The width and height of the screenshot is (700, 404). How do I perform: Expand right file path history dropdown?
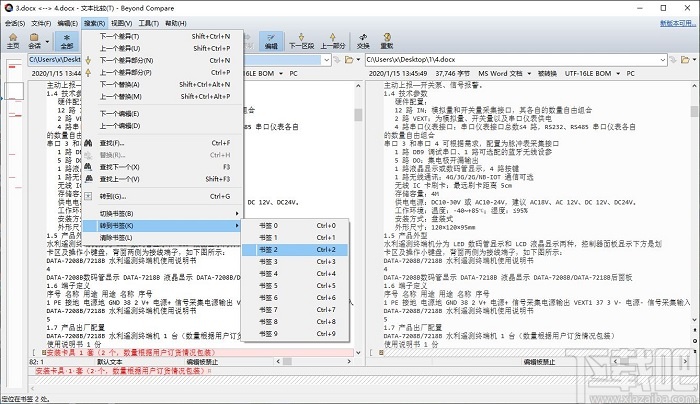coord(663,60)
